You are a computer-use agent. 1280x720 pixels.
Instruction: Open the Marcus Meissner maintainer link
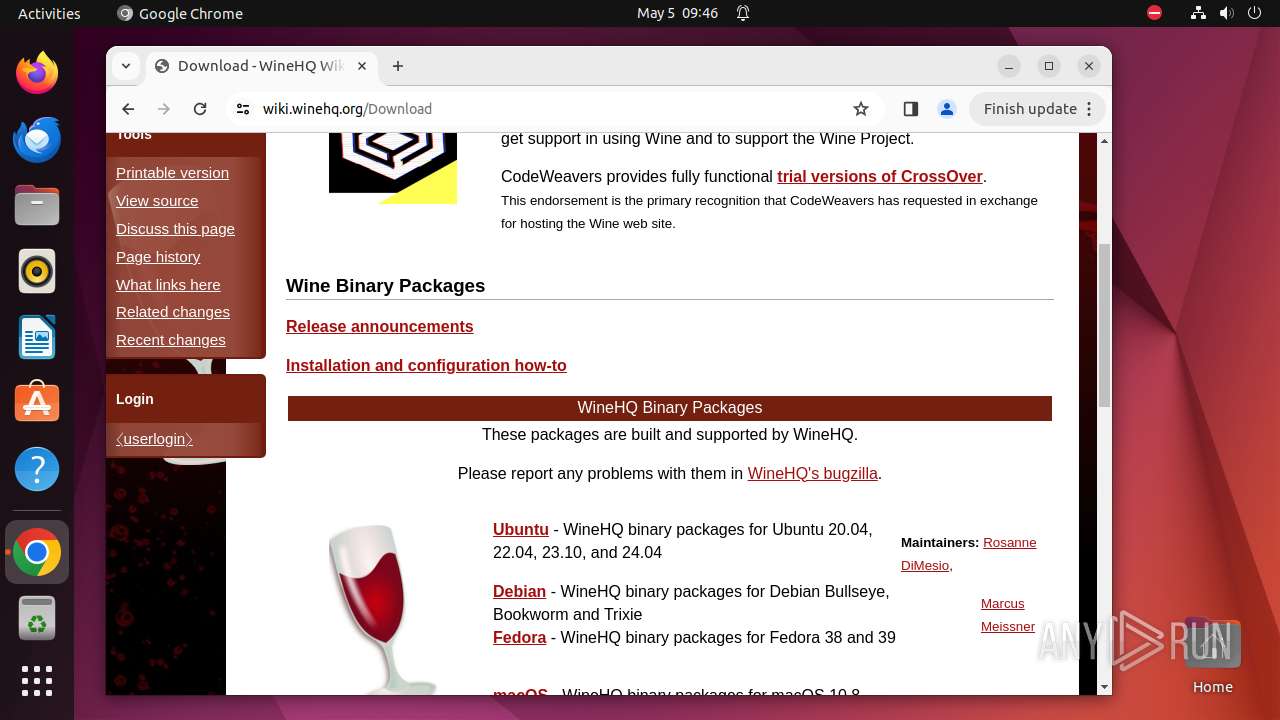[x=1007, y=615]
